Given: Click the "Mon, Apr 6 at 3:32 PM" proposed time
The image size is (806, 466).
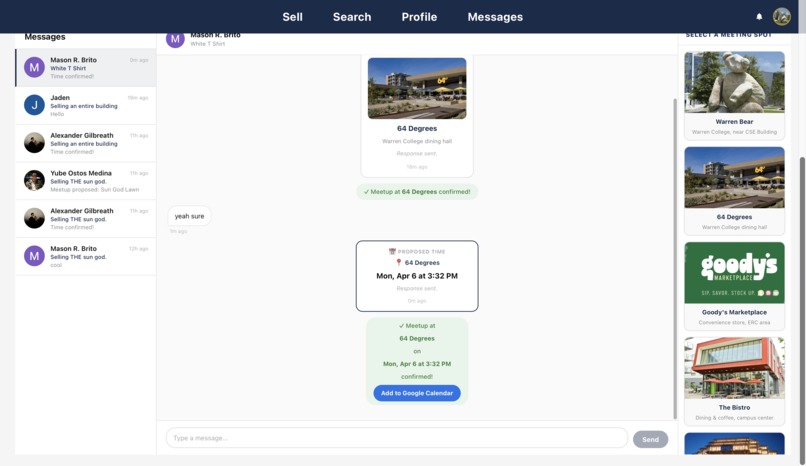Looking at the screenshot, I should tap(417, 276).
